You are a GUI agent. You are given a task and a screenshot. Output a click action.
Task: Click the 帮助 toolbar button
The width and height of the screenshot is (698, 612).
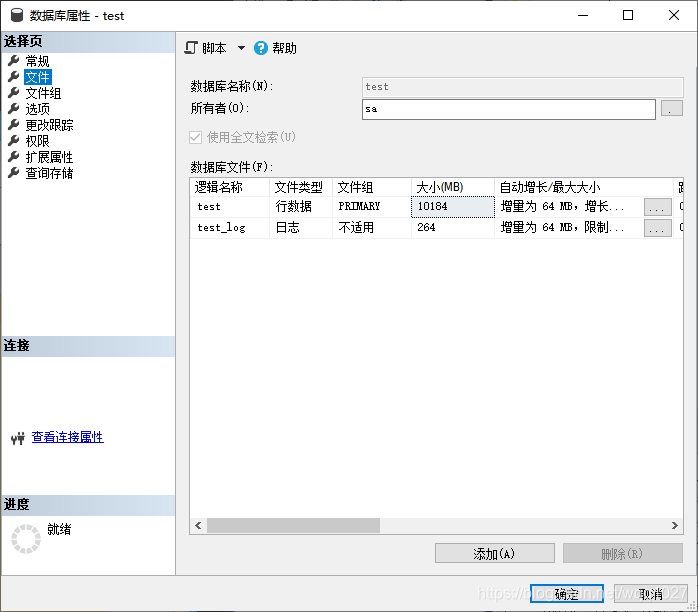coord(276,48)
